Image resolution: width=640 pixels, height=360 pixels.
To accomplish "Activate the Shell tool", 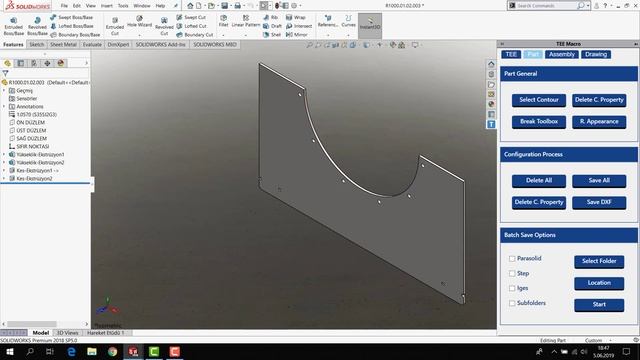I will [x=272, y=35].
